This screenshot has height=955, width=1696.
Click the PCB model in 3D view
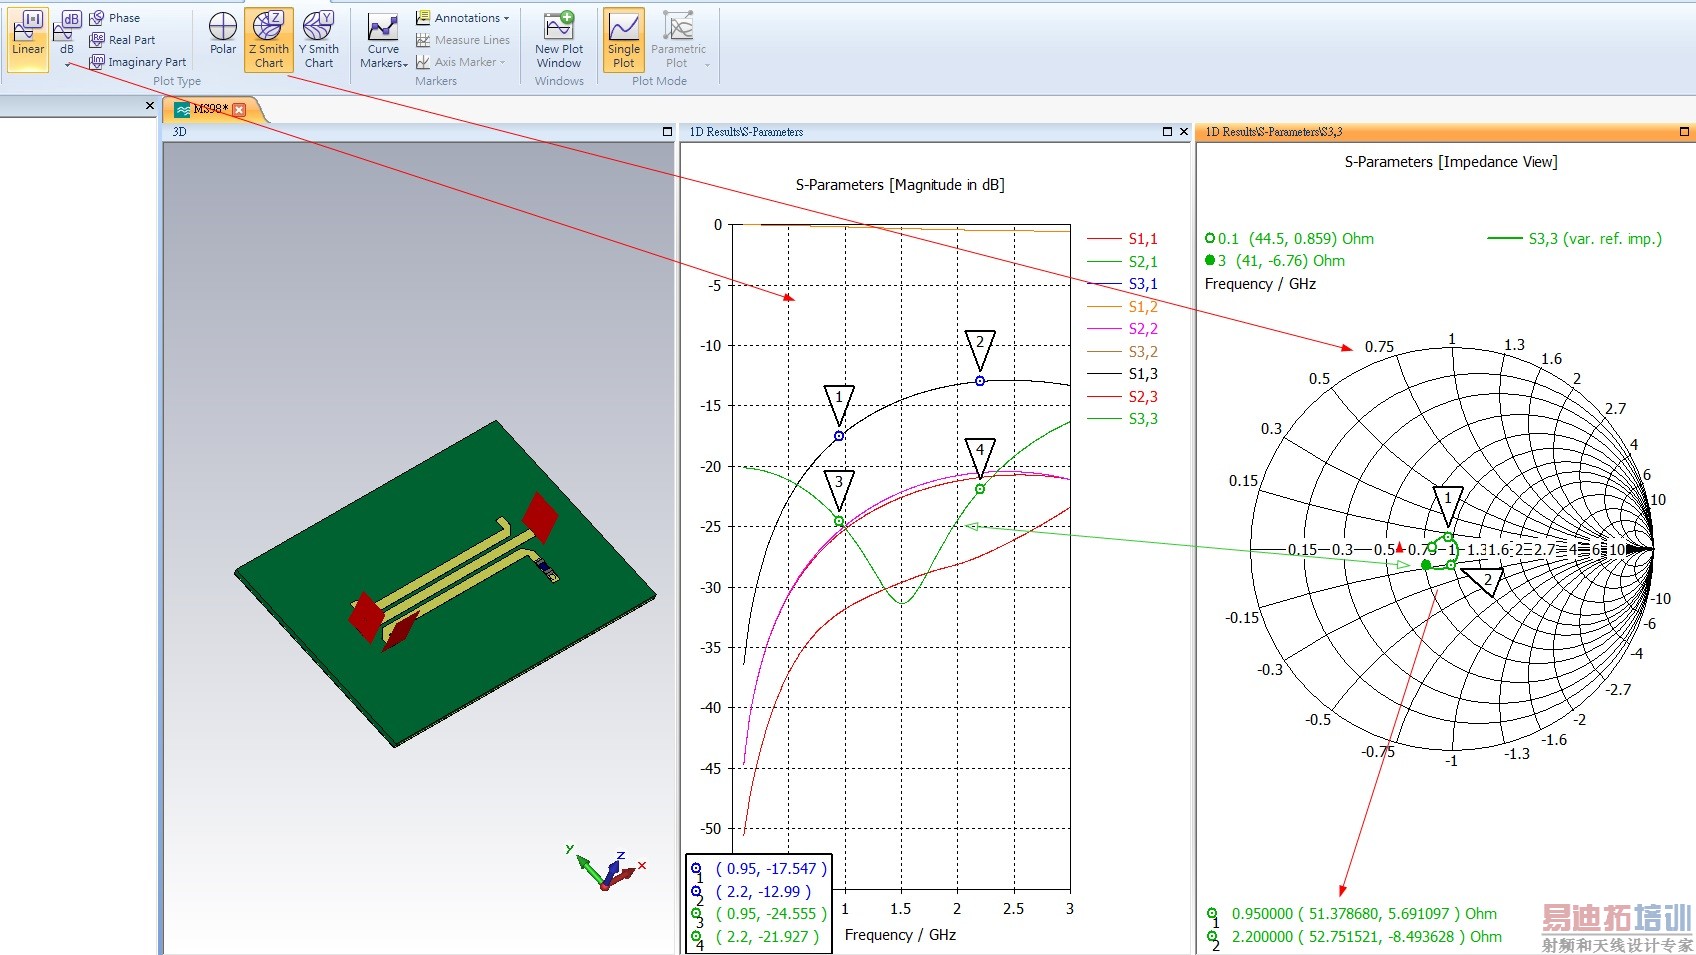(445, 583)
